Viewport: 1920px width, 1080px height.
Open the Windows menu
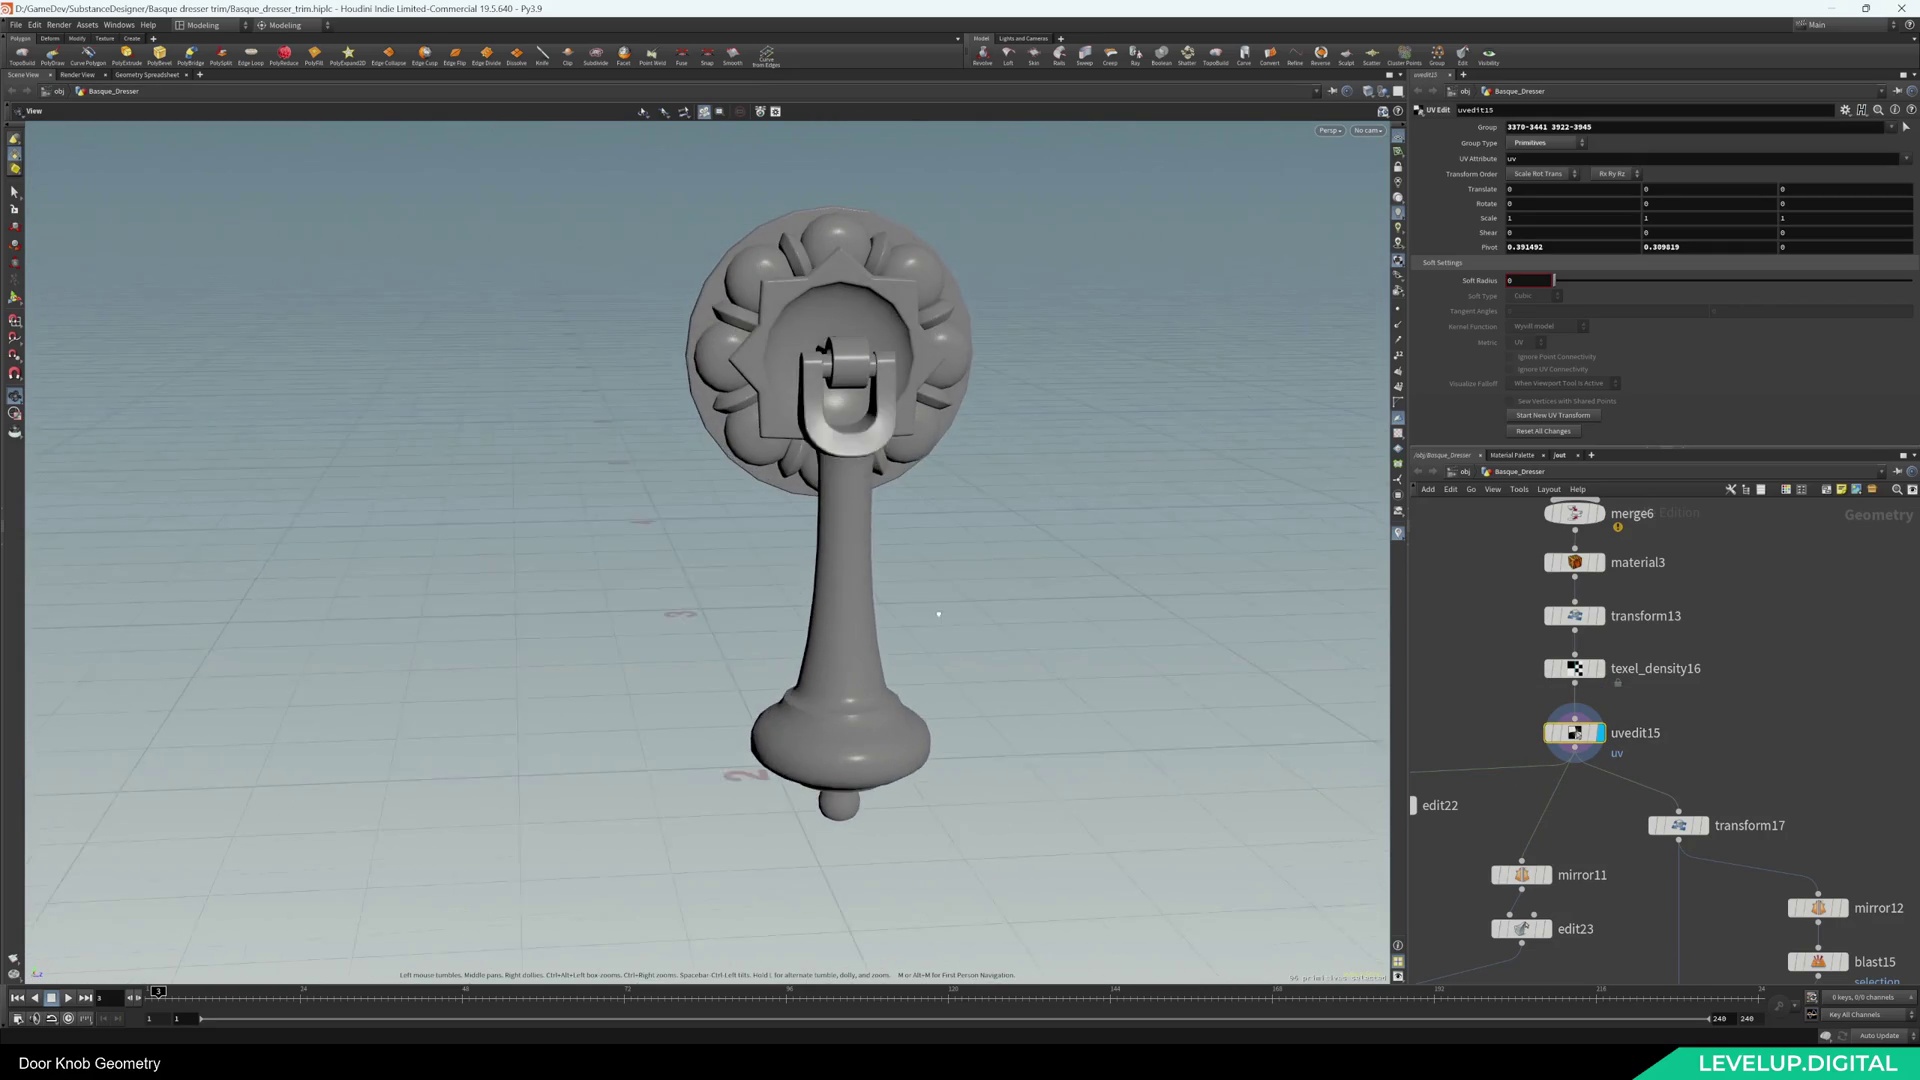[x=119, y=25]
